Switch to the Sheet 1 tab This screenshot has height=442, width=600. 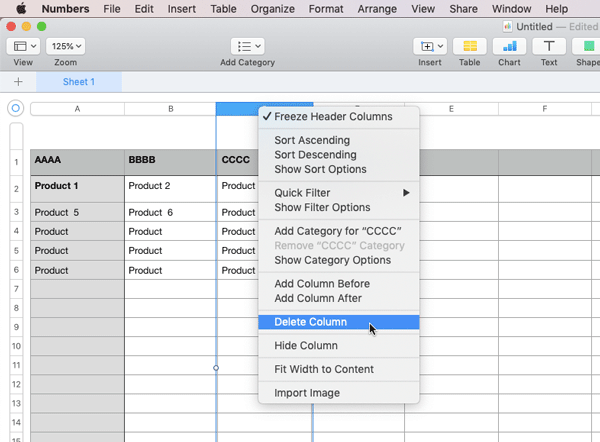pos(79,82)
